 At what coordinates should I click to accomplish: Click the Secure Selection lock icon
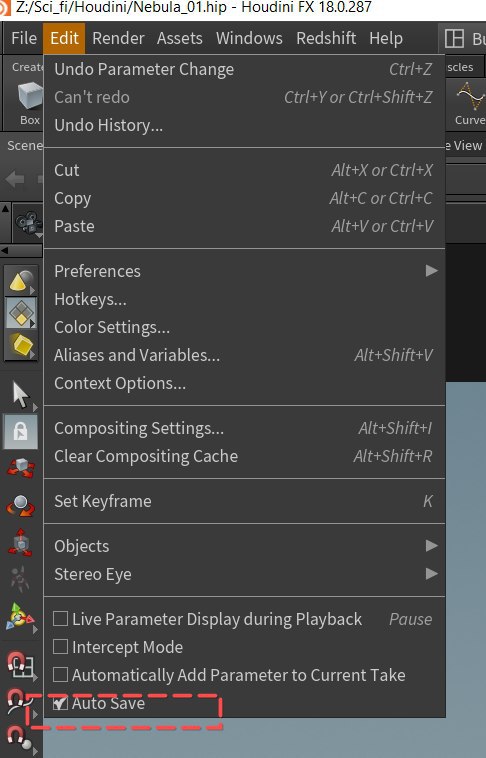tap(20, 431)
